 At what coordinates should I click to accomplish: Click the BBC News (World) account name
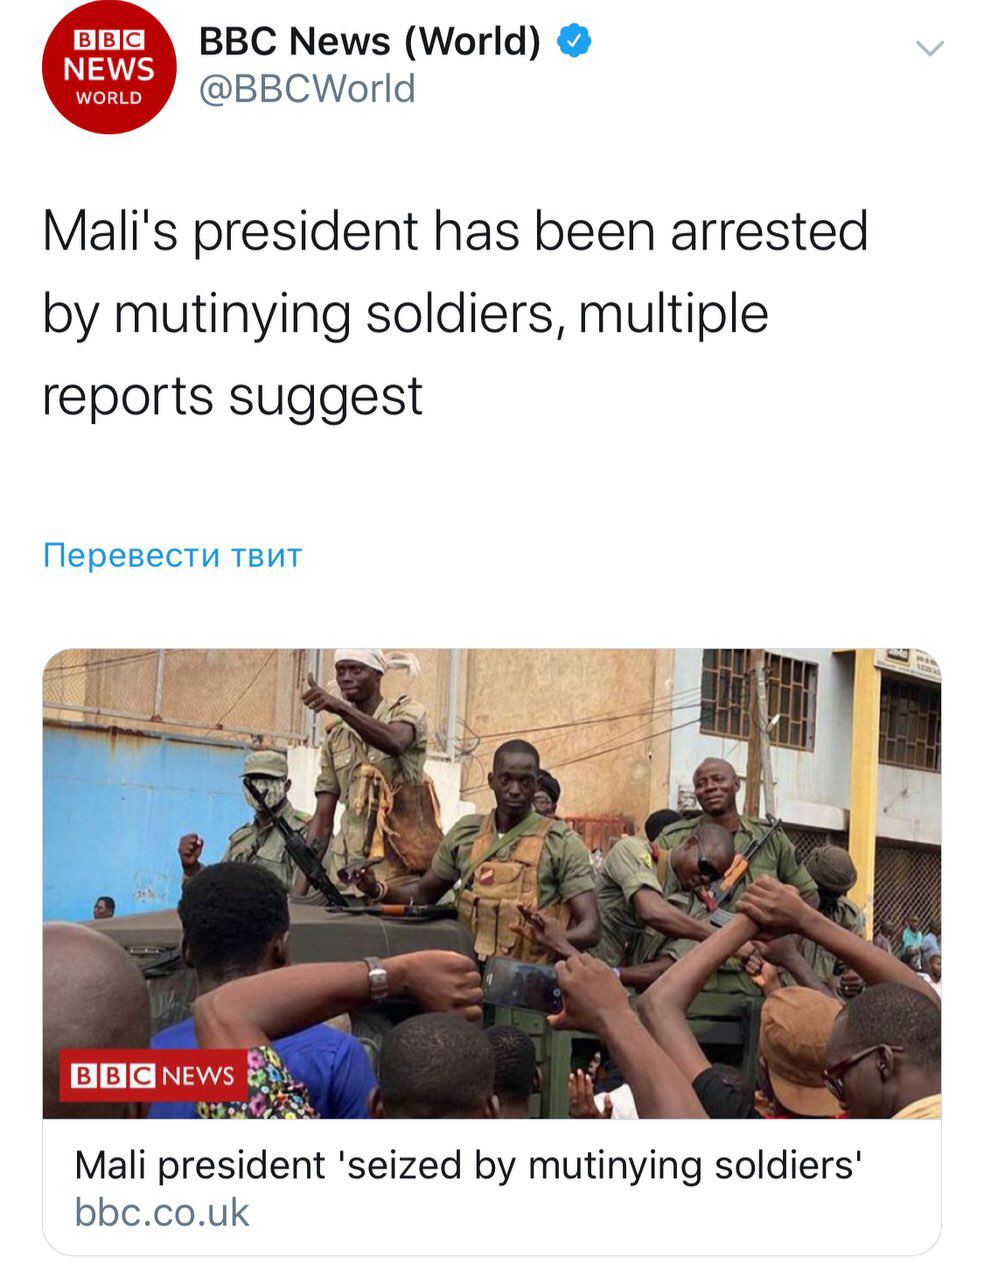[370, 42]
